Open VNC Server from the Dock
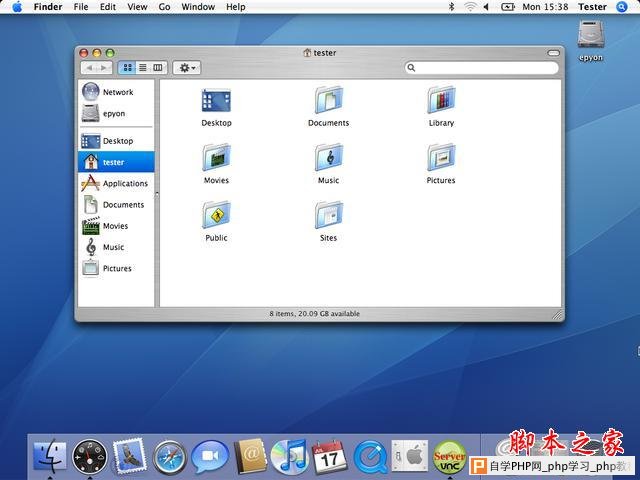Screen dimensions: 640x480 click(449, 457)
